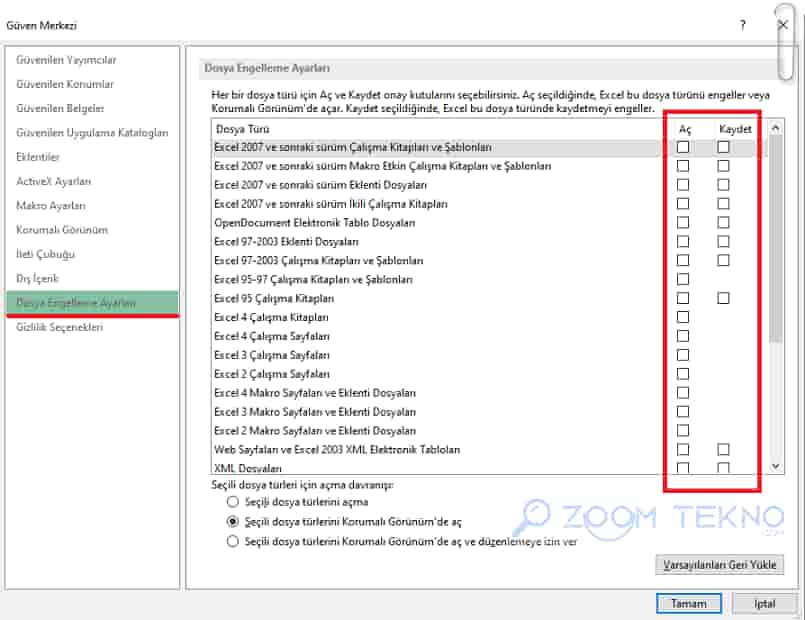Click the Dosya Türü column header
Screen dimensions: 805x620
[x=243, y=129]
